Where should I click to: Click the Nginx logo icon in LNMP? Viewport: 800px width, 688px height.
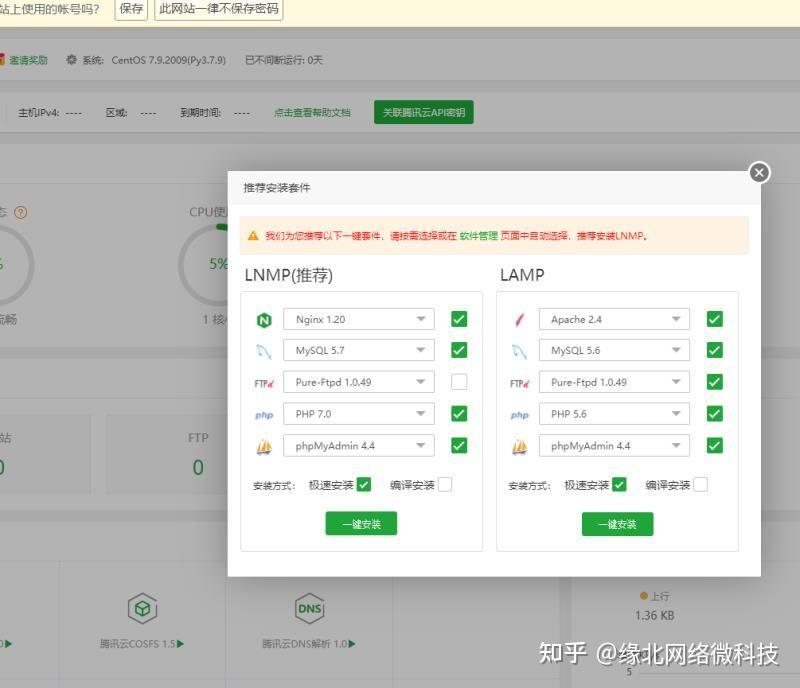coord(264,320)
